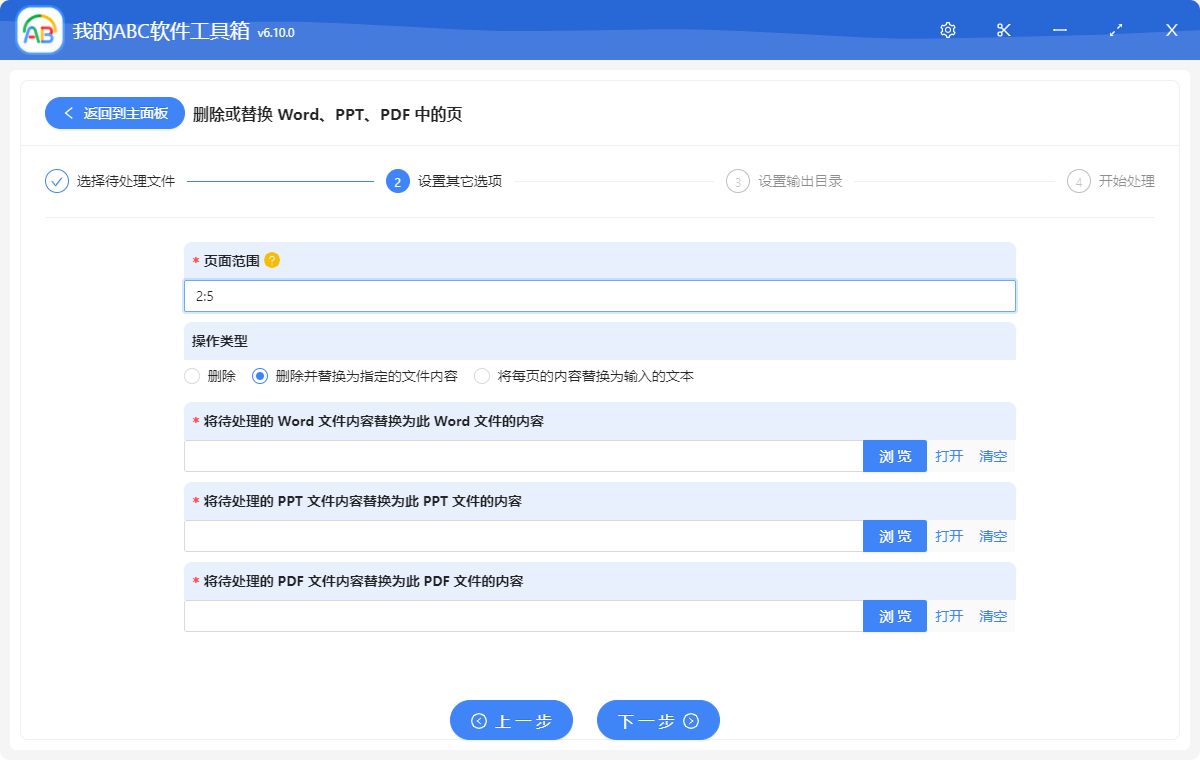
Task: Click the step 3 numbered circle
Action: (x=738, y=181)
